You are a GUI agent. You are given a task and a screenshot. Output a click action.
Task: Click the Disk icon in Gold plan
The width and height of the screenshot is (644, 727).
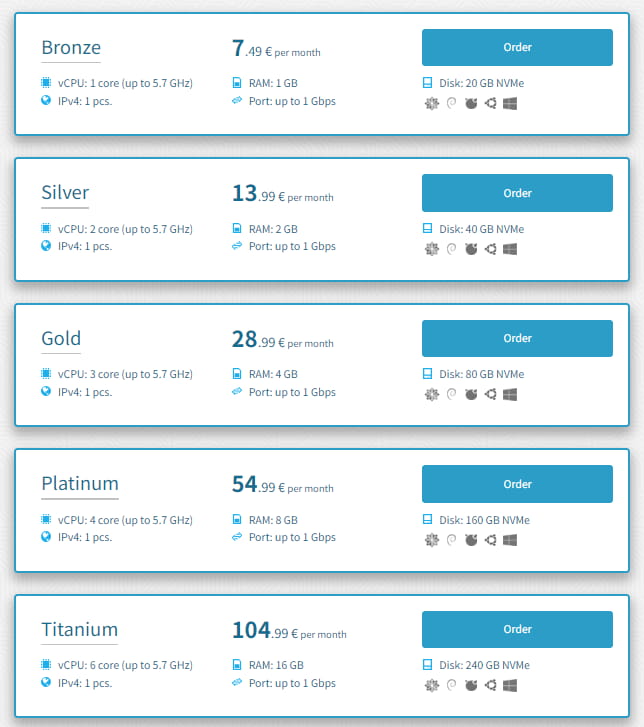point(428,374)
